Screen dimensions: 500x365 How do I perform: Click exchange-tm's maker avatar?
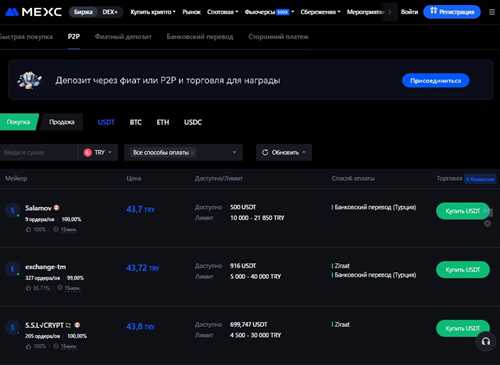[13, 269]
